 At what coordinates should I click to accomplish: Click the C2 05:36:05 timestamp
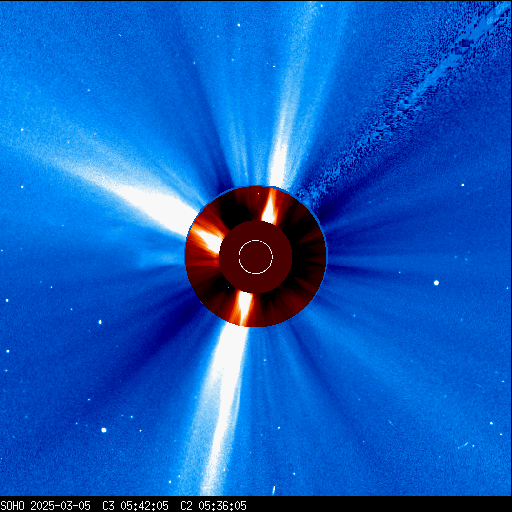[x=213, y=506]
